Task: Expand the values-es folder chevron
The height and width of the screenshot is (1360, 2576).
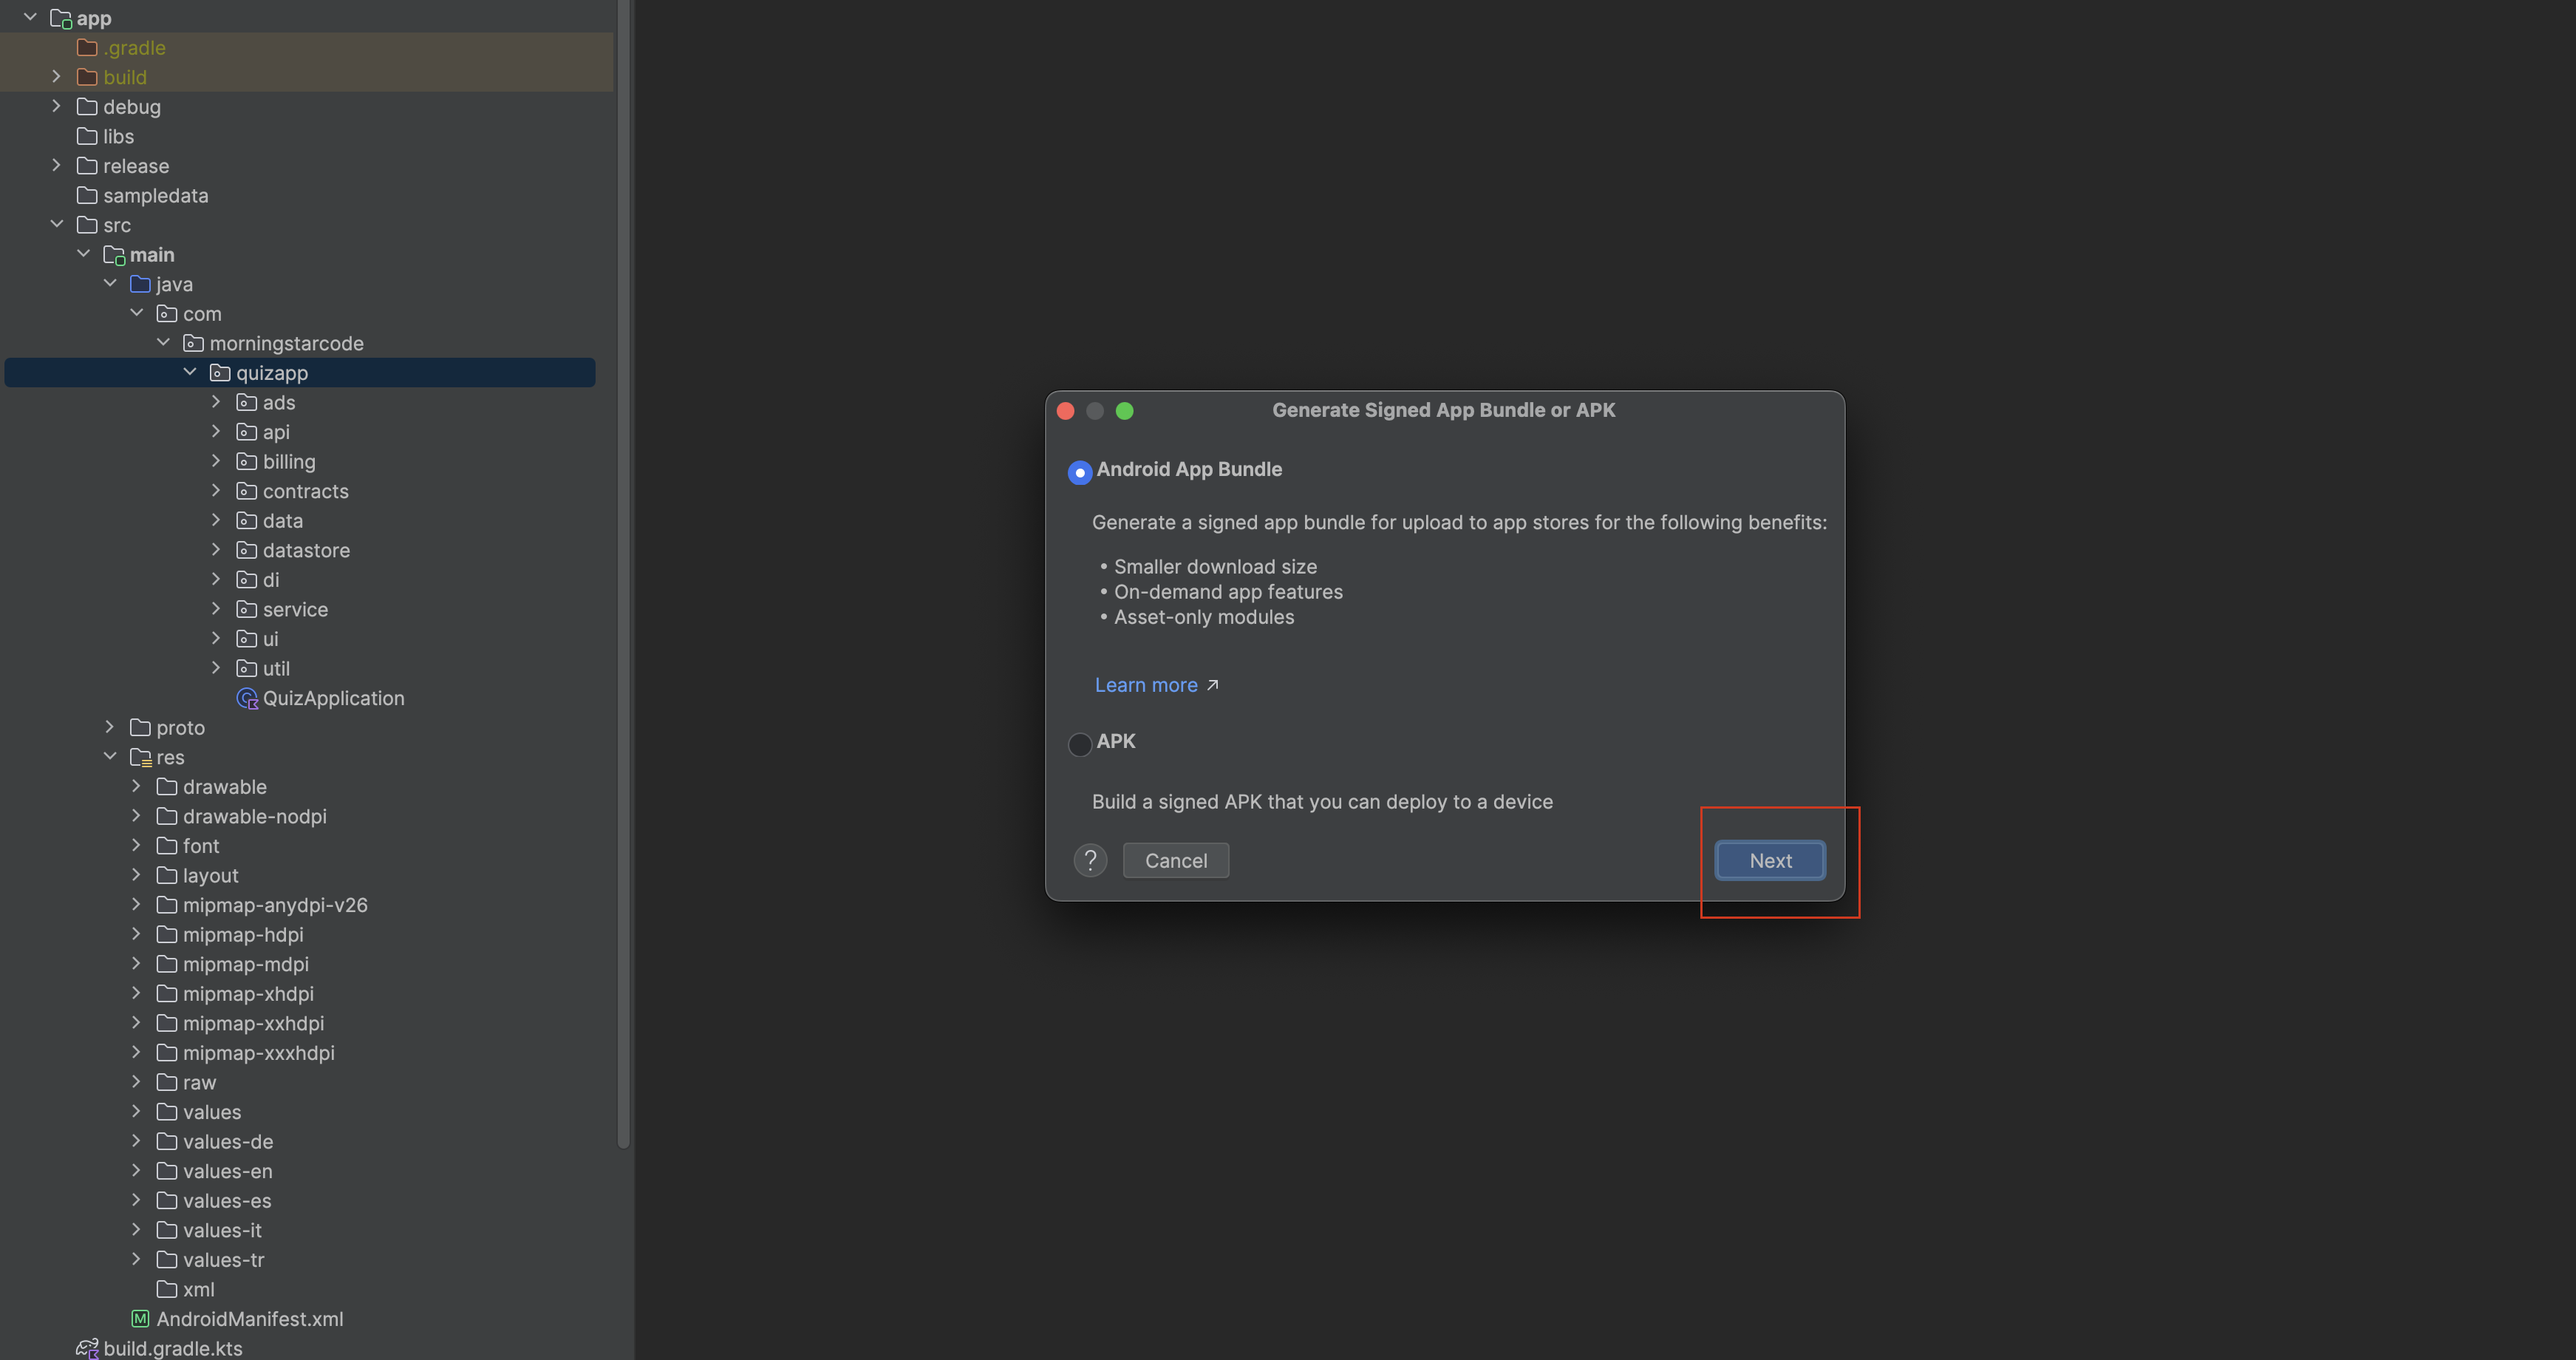Action: (x=137, y=1200)
